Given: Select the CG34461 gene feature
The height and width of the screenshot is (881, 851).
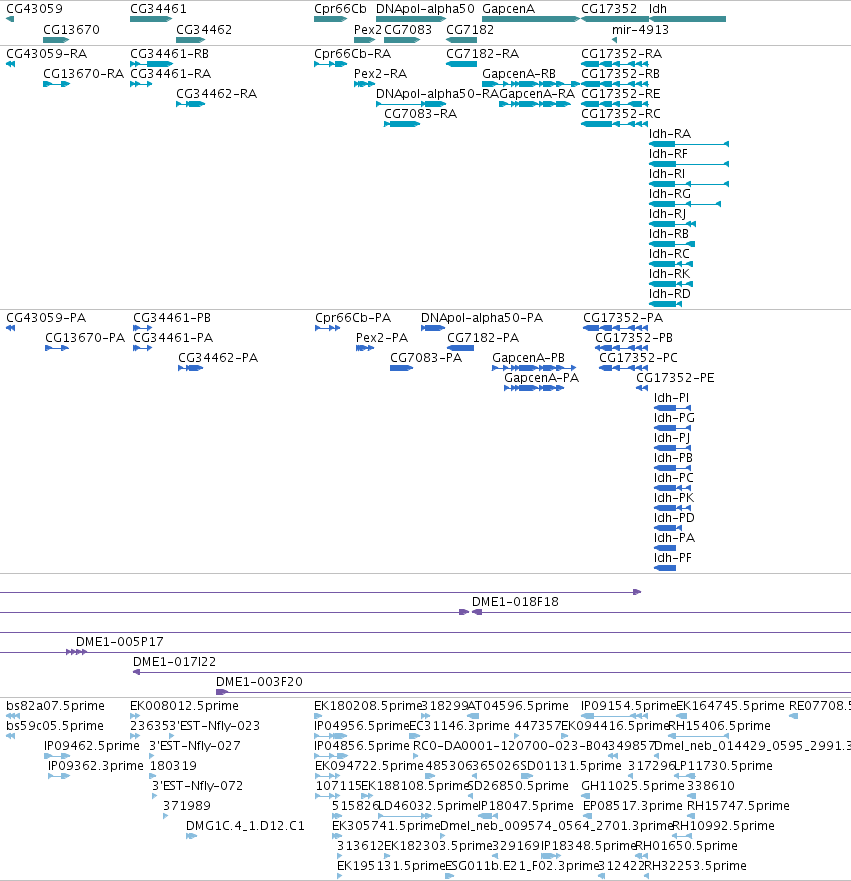Looking at the screenshot, I should pyautogui.click(x=151, y=19).
